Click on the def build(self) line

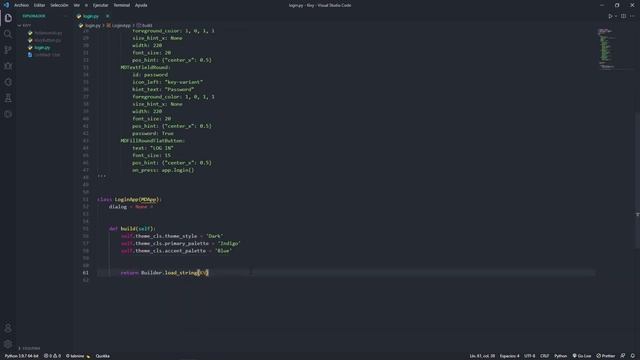pos(132,229)
